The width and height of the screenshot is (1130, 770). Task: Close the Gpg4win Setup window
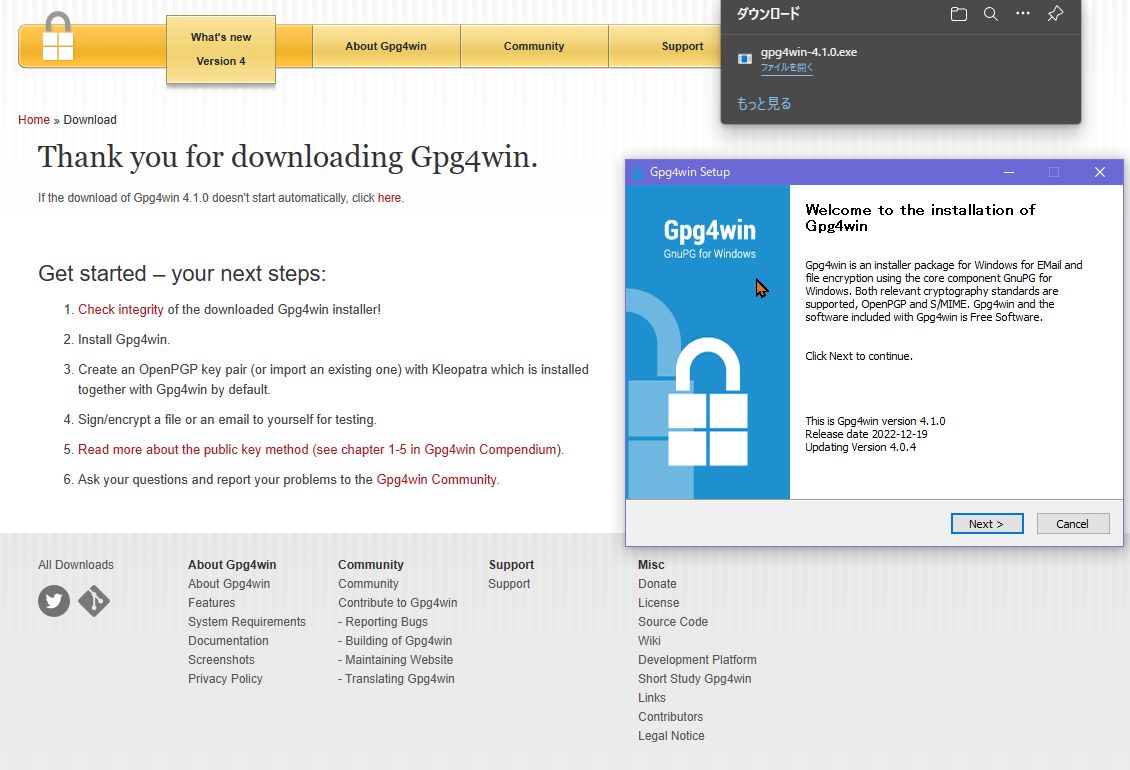(x=1099, y=172)
